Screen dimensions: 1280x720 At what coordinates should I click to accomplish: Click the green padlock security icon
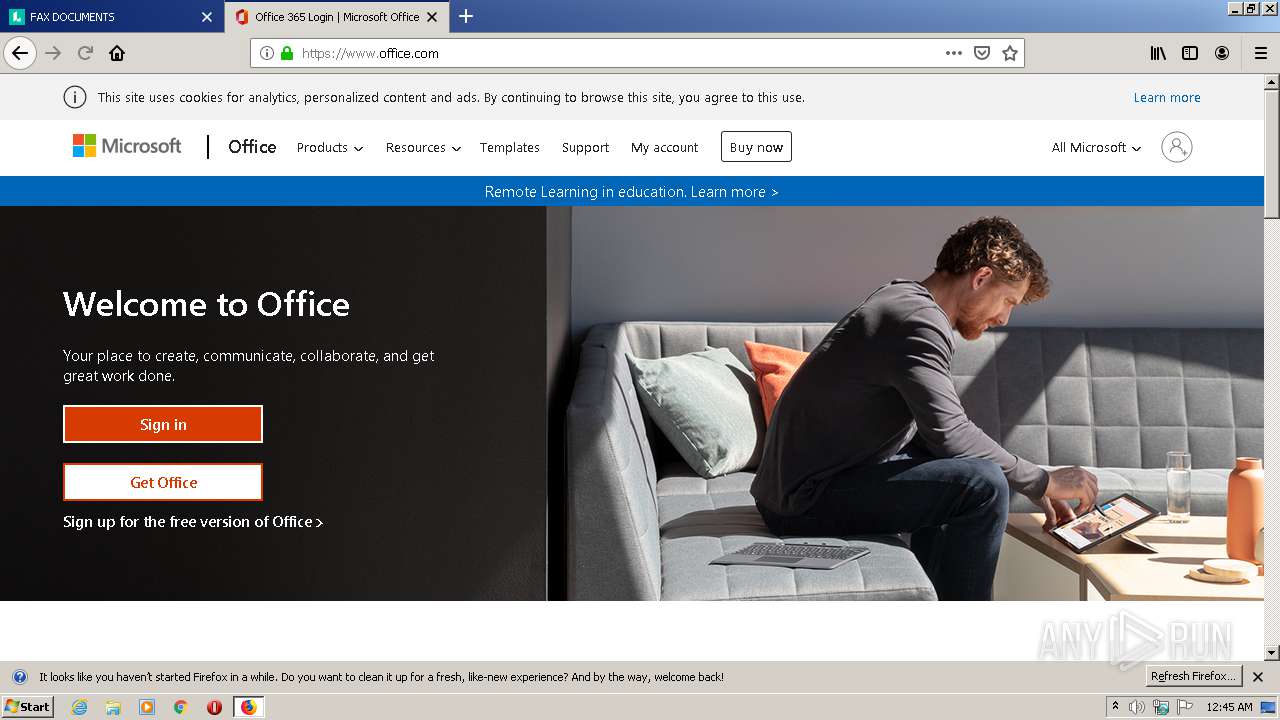[287, 53]
